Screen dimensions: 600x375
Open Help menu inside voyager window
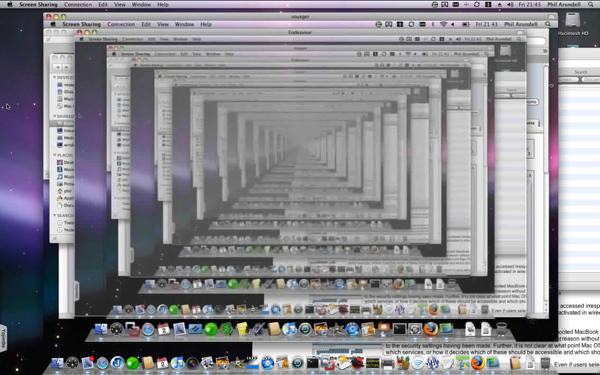[206, 24]
